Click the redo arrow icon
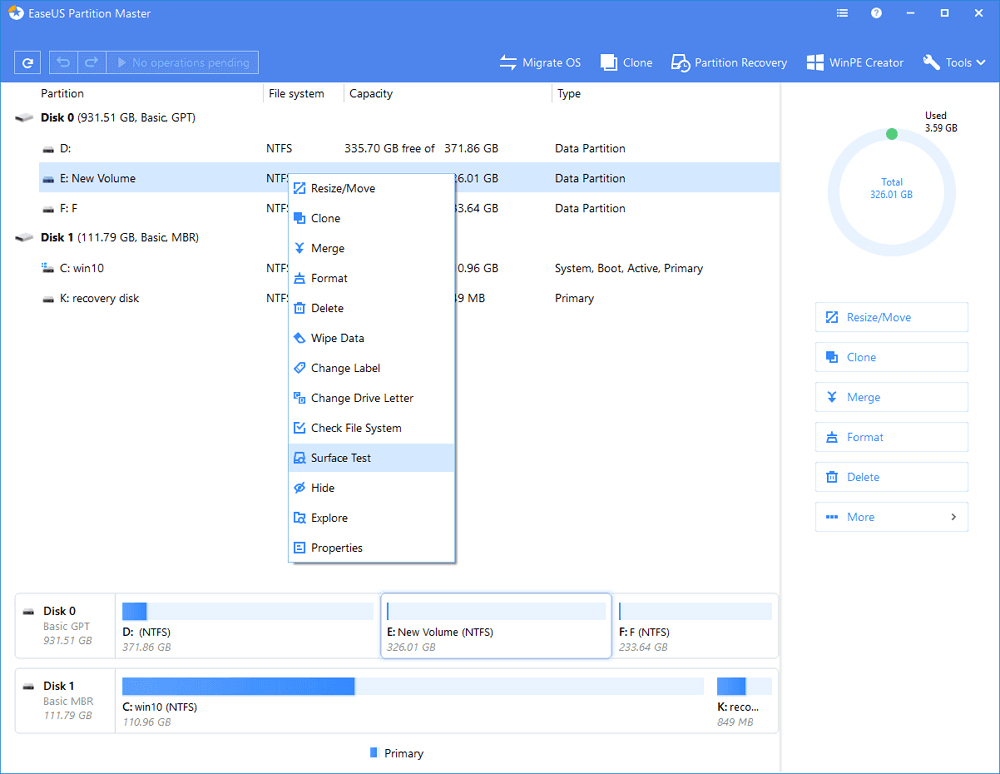Screen dimensions: 1000x774 [x=91, y=62]
